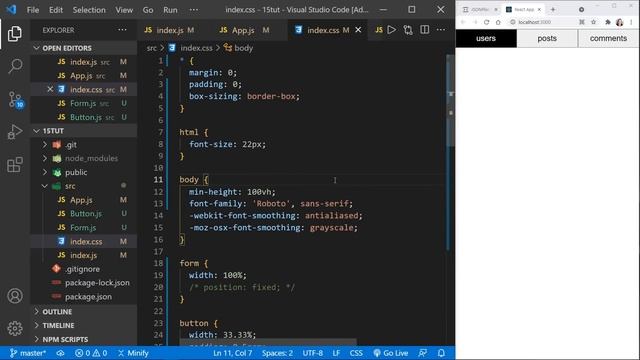Open the errors and warnings count in the status bar
The image size is (640, 360).
click(91, 353)
